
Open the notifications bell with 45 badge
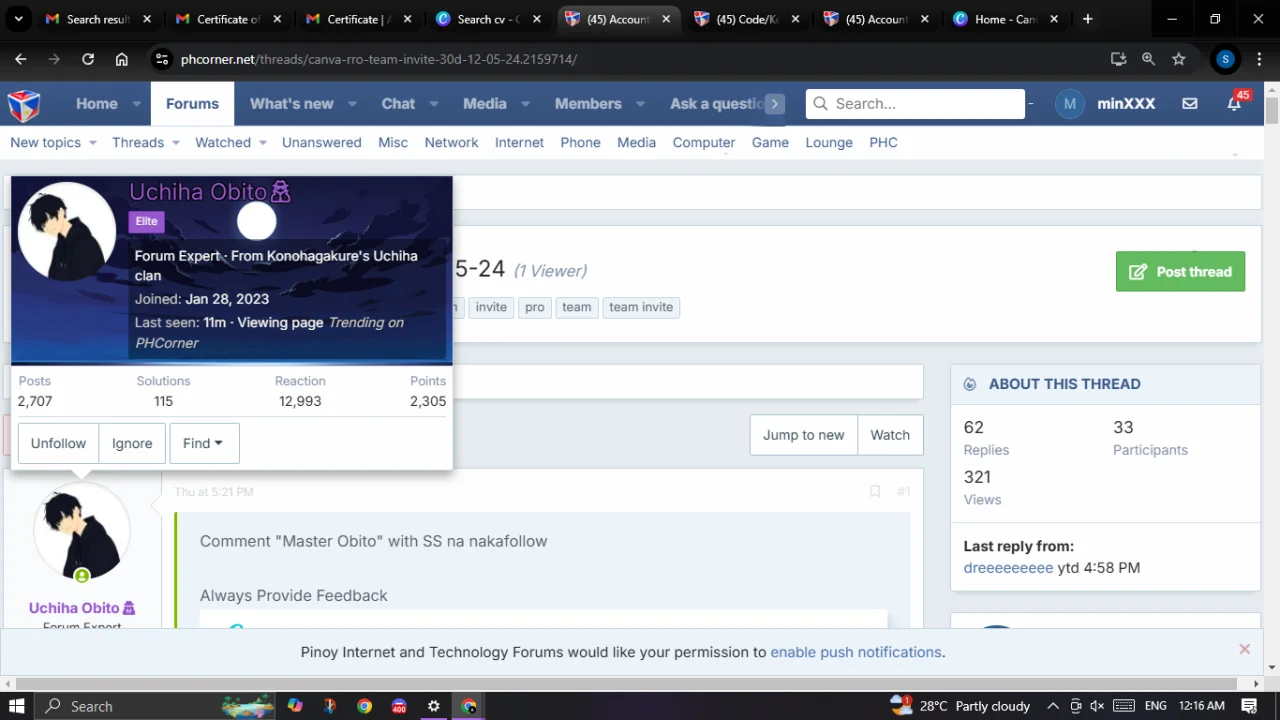1234,103
